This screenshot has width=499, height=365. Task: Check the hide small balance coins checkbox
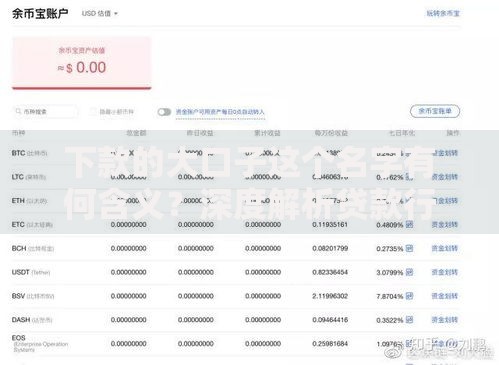[93, 112]
